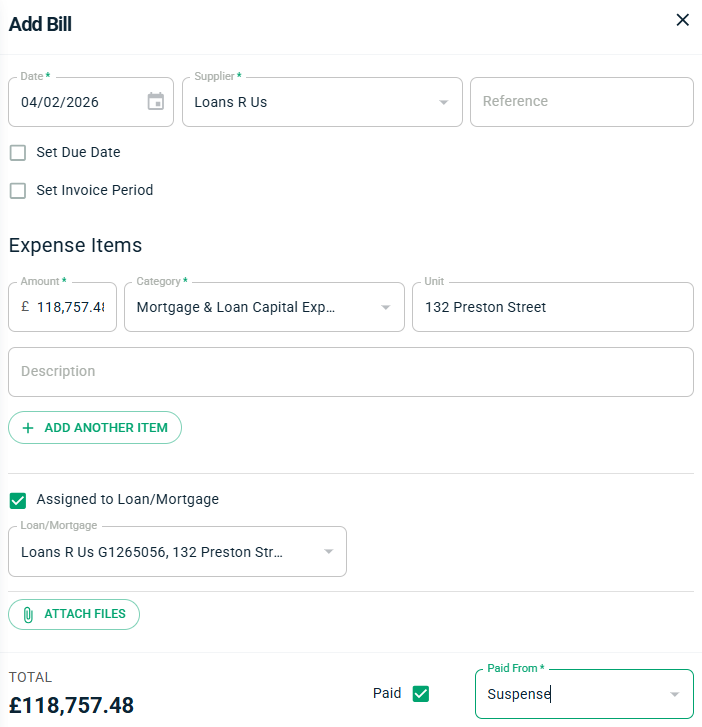Viewport: 702px width, 727px height.
Task: Click the plus icon to add item
Action: (x=28, y=427)
